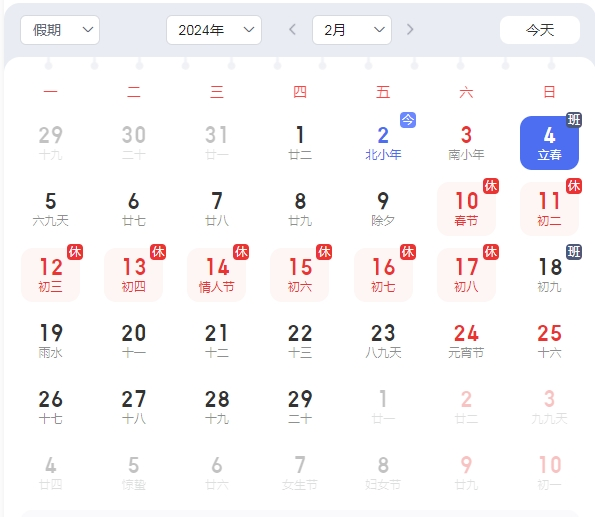This screenshot has height=517, width=595.
Task: Select February 18 初九
Action: pyautogui.click(x=549, y=275)
